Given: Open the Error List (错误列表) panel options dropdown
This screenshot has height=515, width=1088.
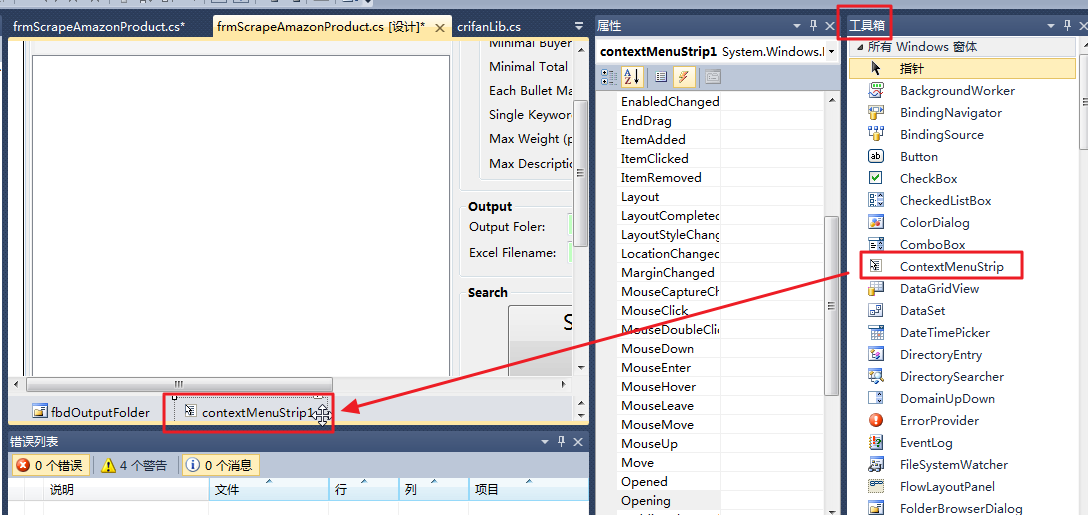Looking at the screenshot, I should coord(547,441).
